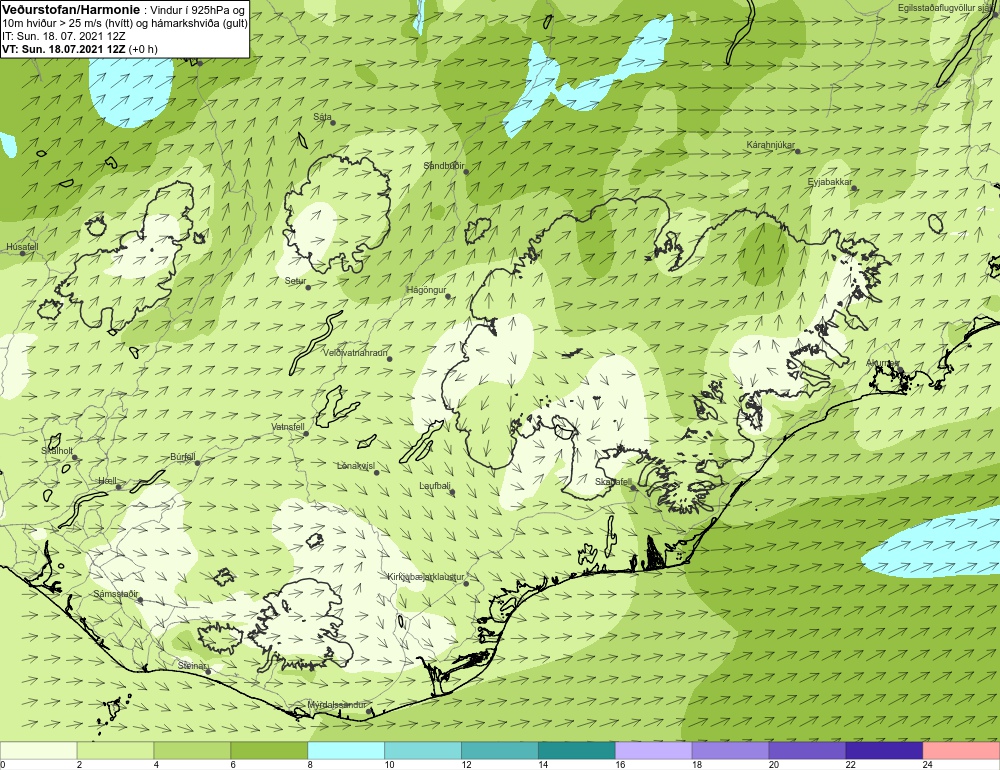This screenshot has height=770, width=1000.
Task: Click the Húsafell station label
Action: coord(22,247)
